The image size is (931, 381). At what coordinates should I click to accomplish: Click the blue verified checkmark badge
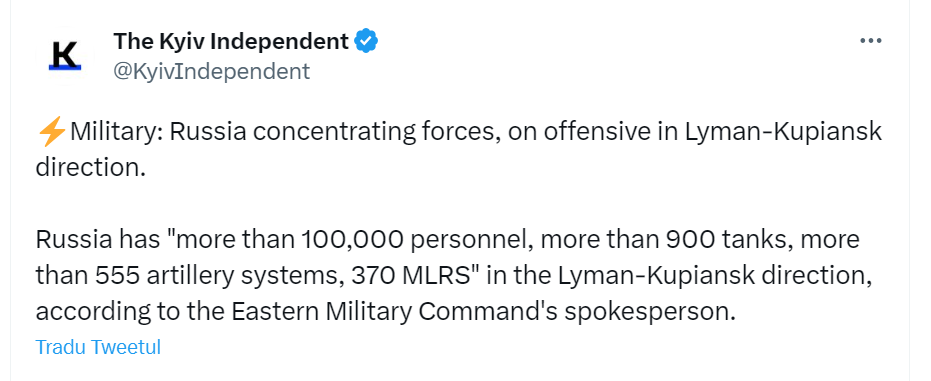pyautogui.click(x=366, y=42)
